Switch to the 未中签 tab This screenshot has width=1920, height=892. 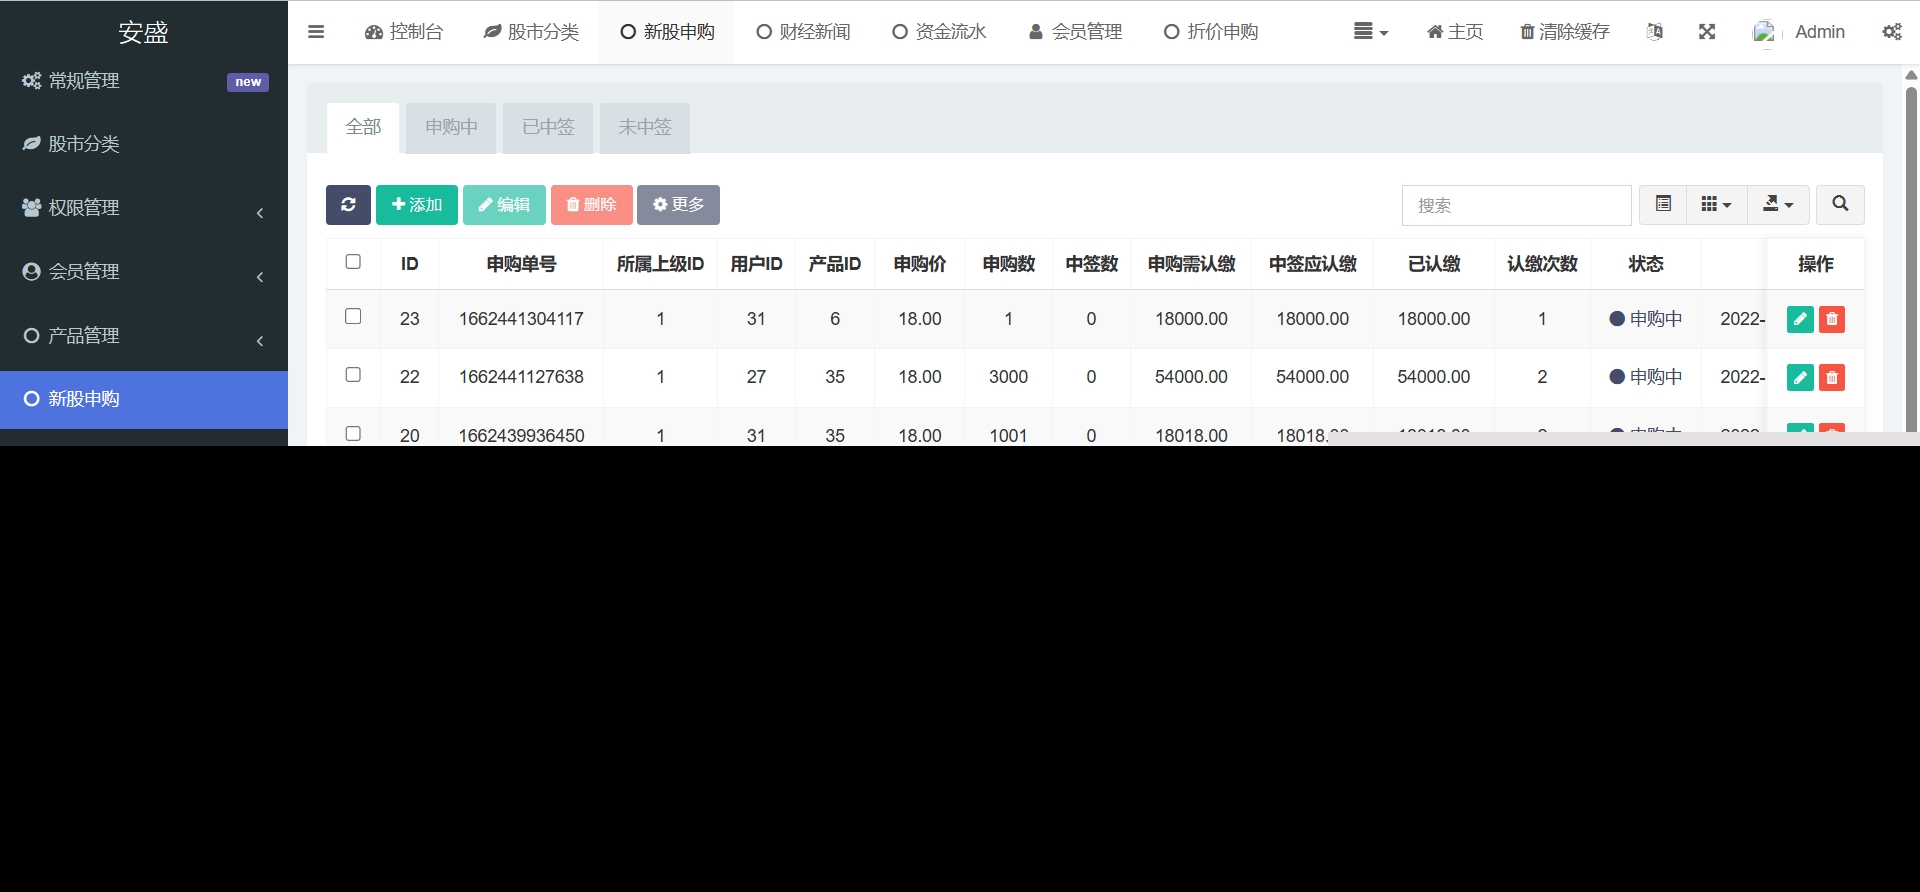pyautogui.click(x=645, y=127)
